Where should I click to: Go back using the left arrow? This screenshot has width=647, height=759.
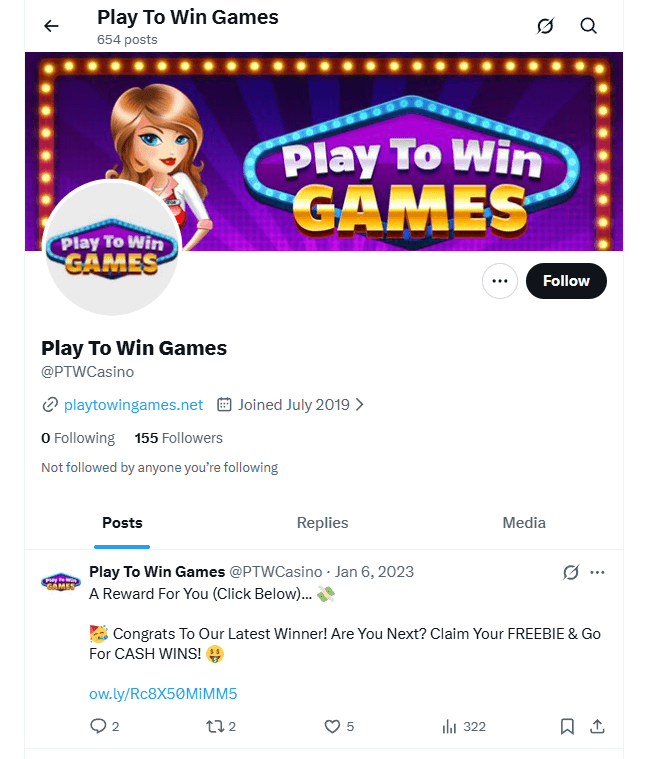click(x=51, y=26)
